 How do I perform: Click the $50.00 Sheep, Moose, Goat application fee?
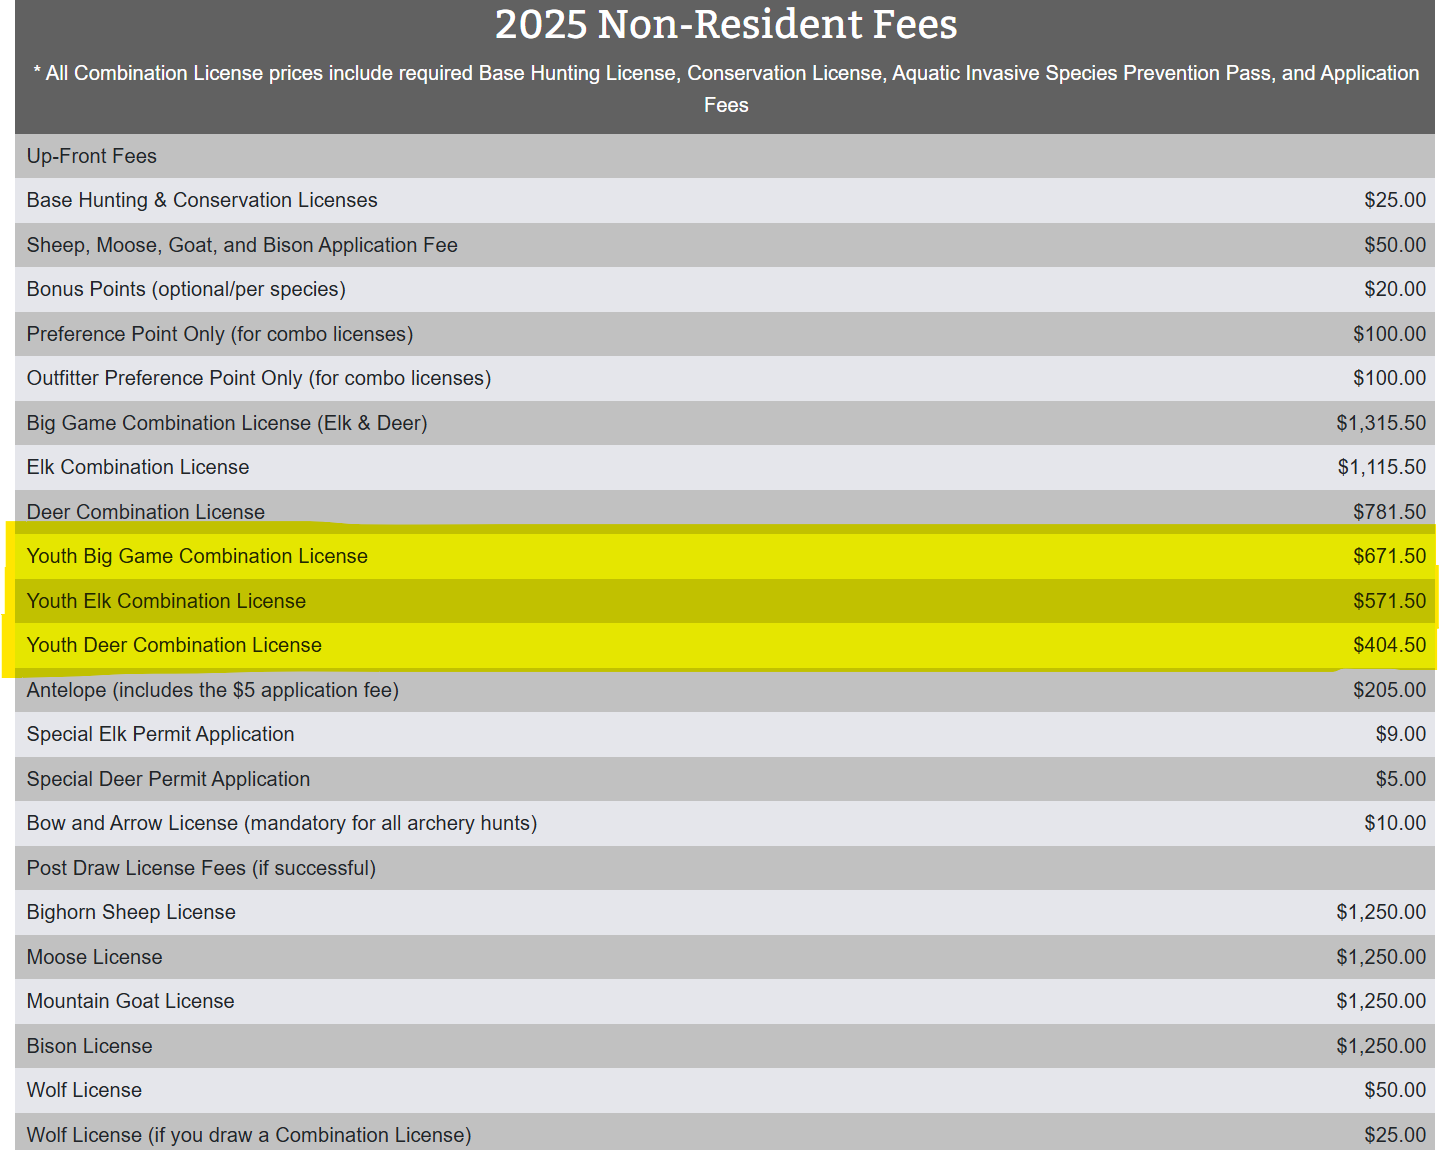click(1394, 245)
